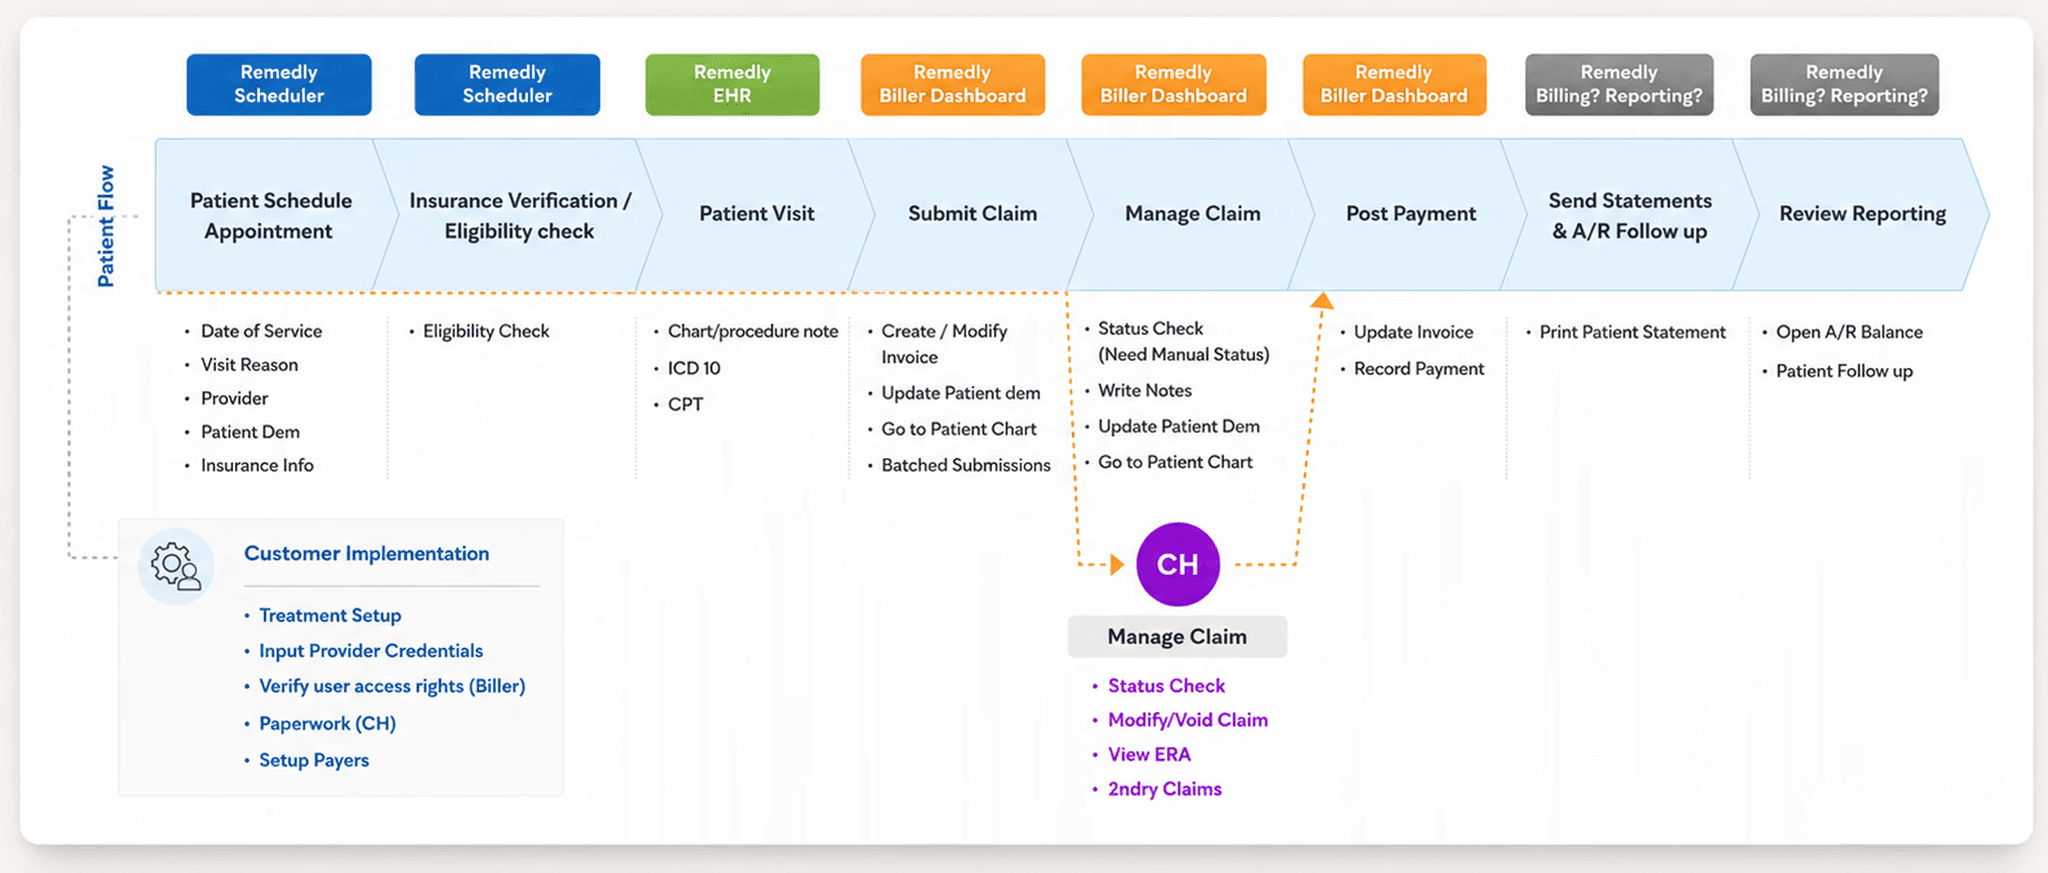This screenshot has height=873, width=2048.
Task: Click the 'Write Notes' bullet
Action: tap(1145, 390)
